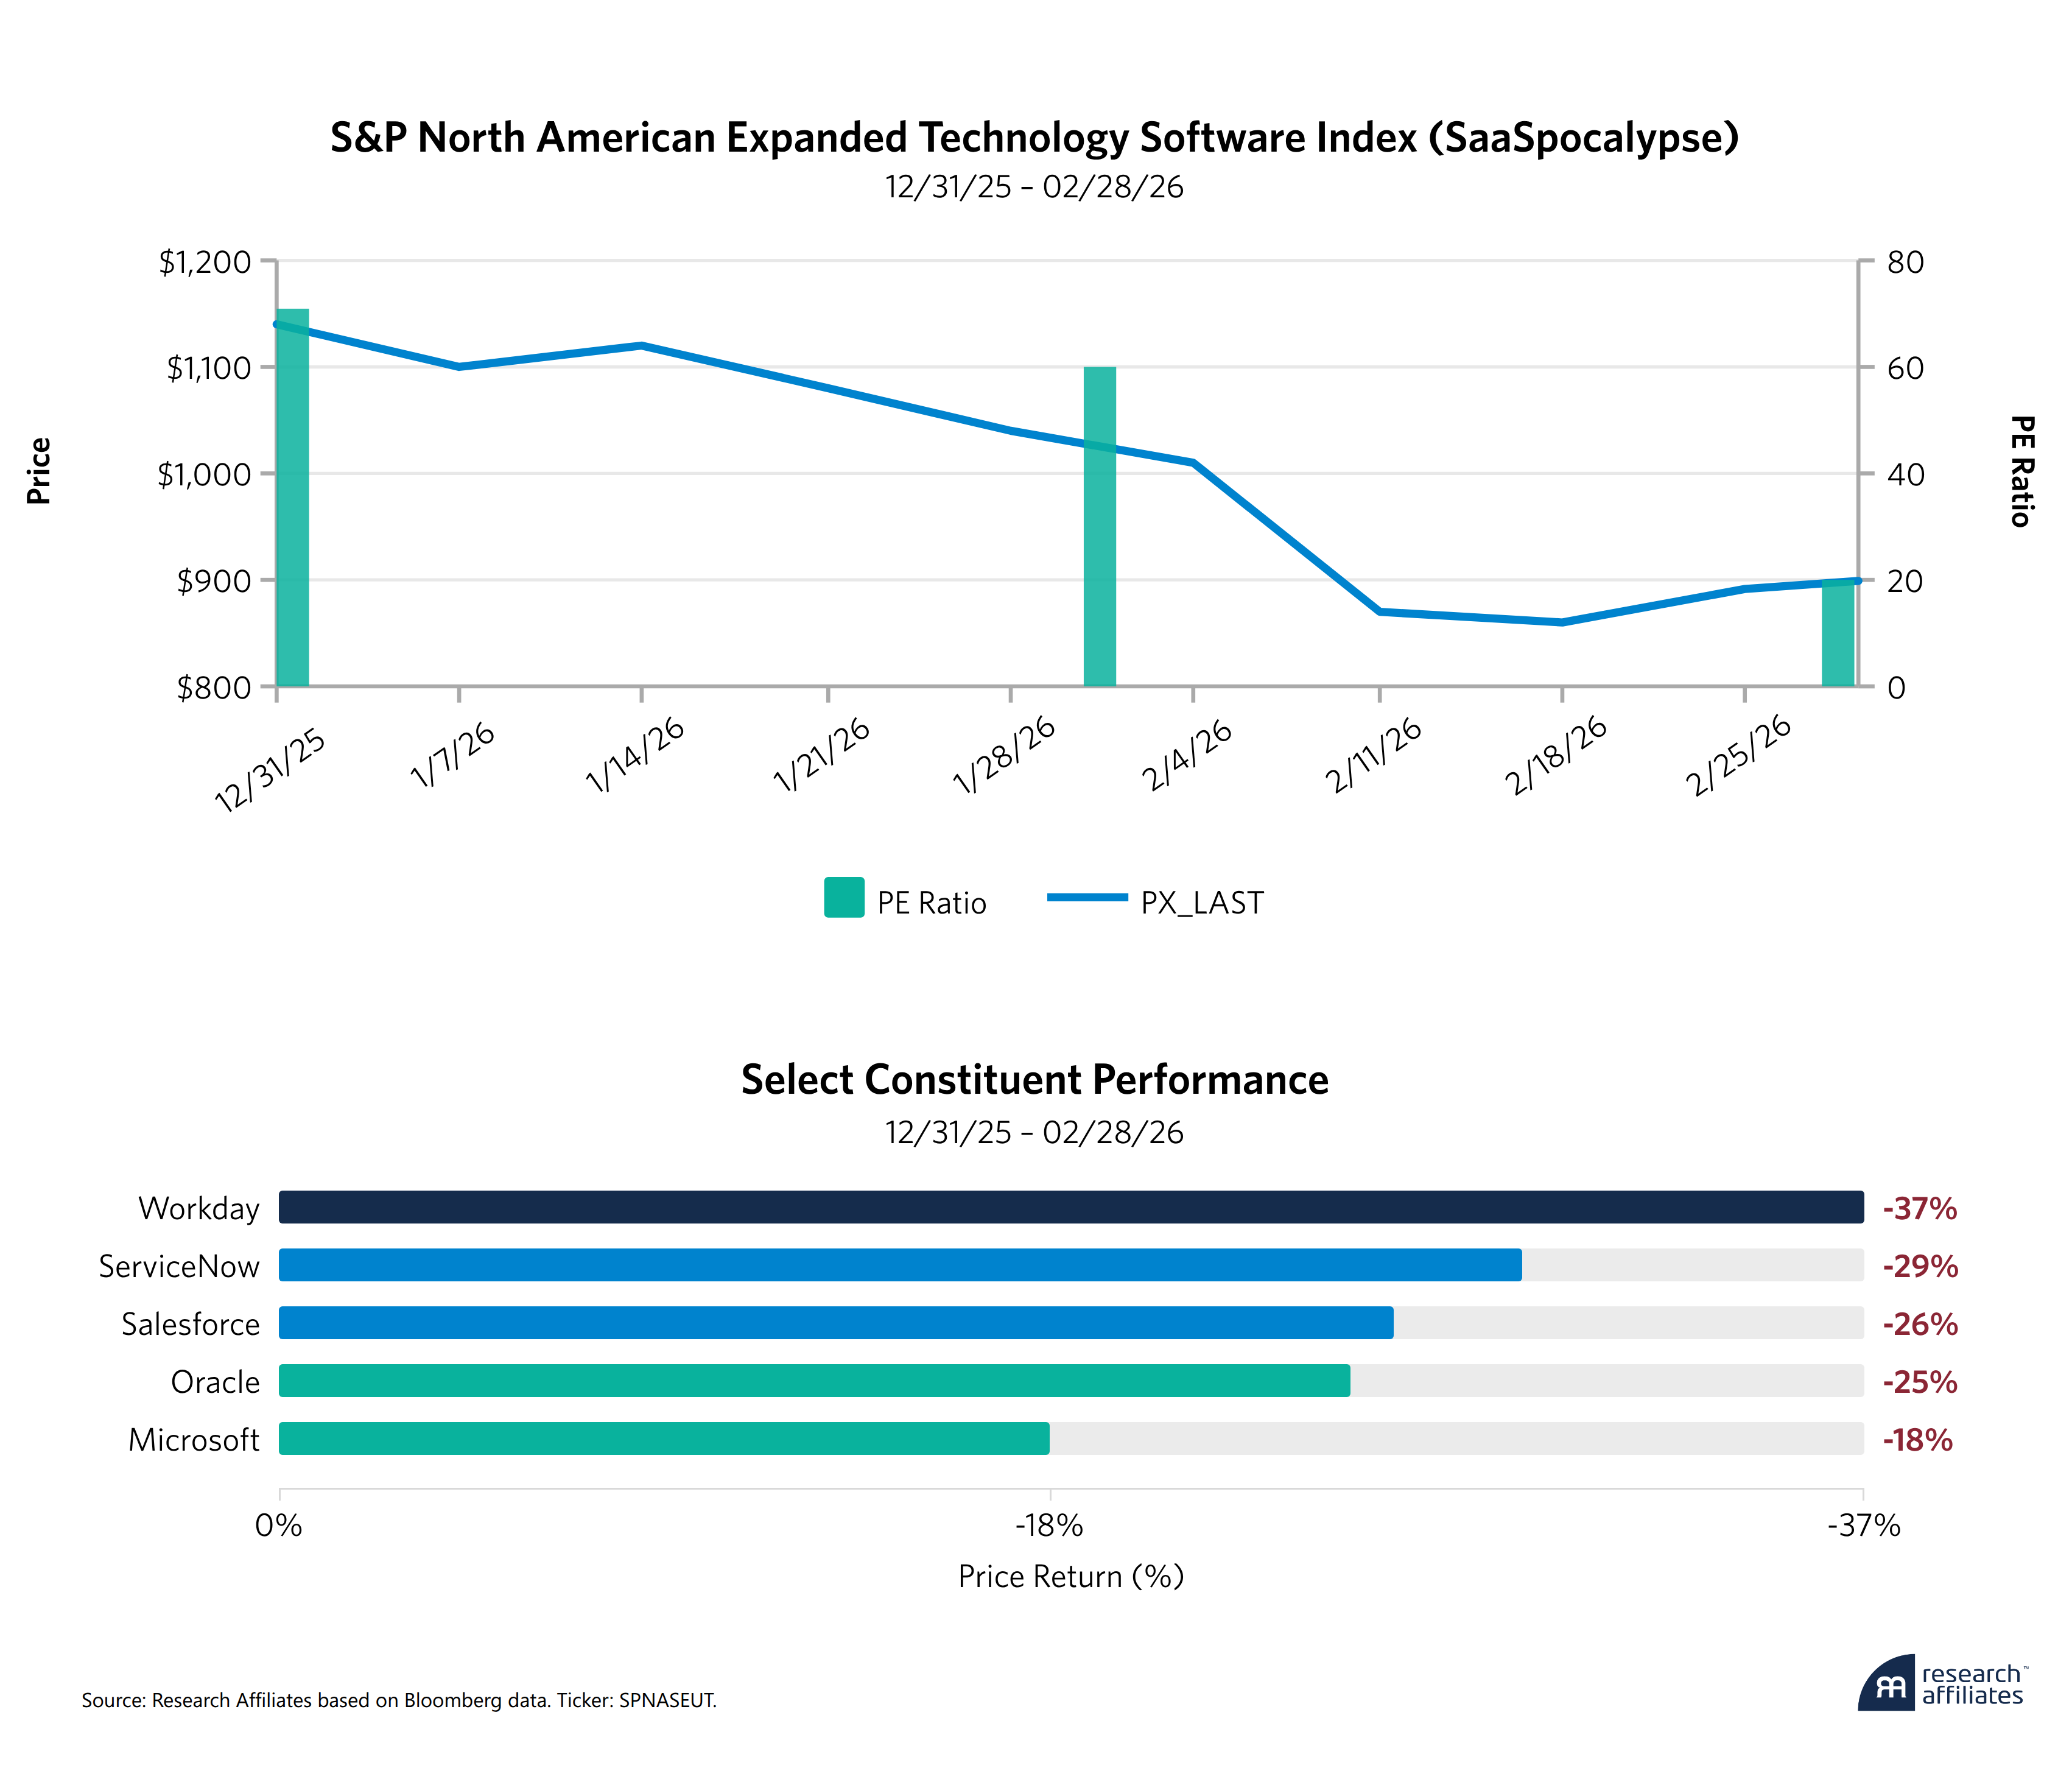Click the -37% Workday value label

click(1919, 1208)
